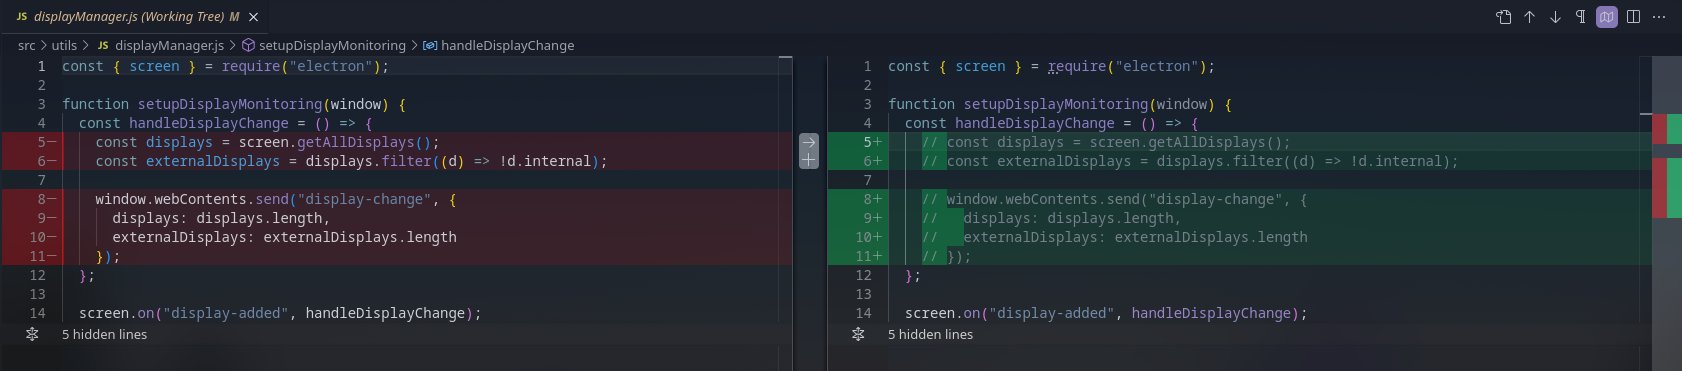Expand 5 hidden lines in left pane
The width and height of the screenshot is (1682, 371).
104,334
